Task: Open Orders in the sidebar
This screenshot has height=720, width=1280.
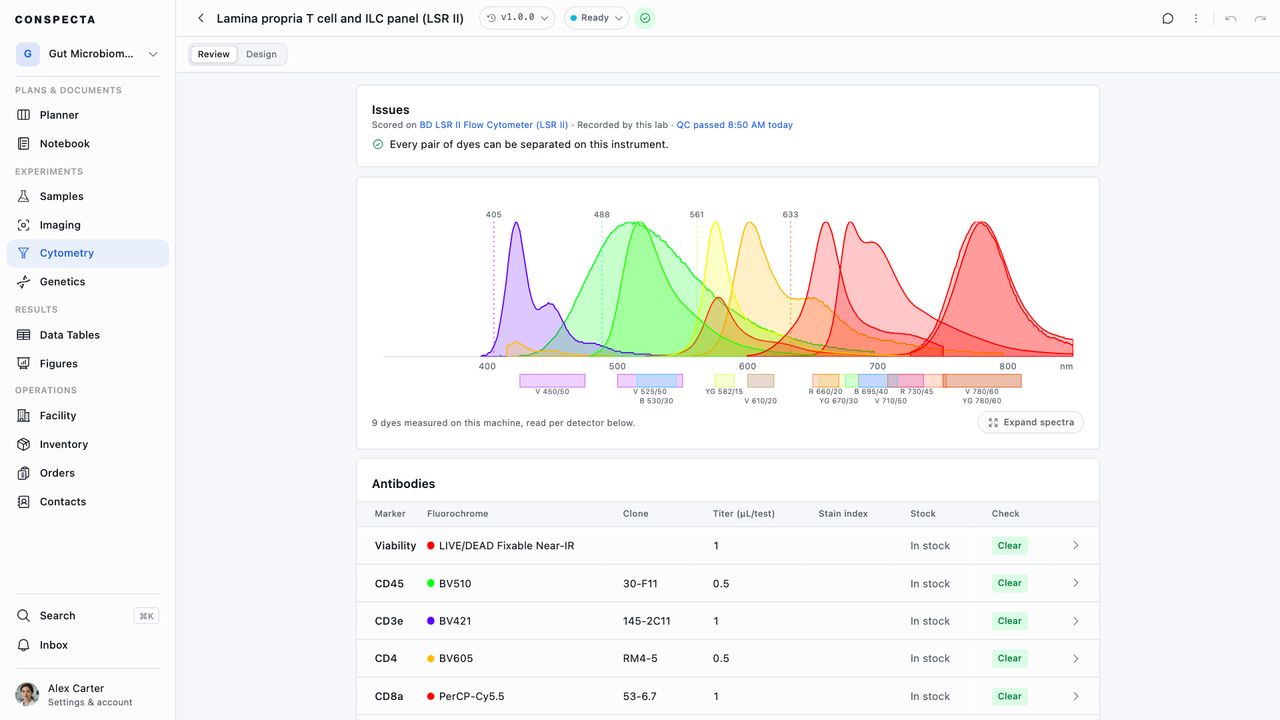Action: pyautogui.click(x=88, y=473)
